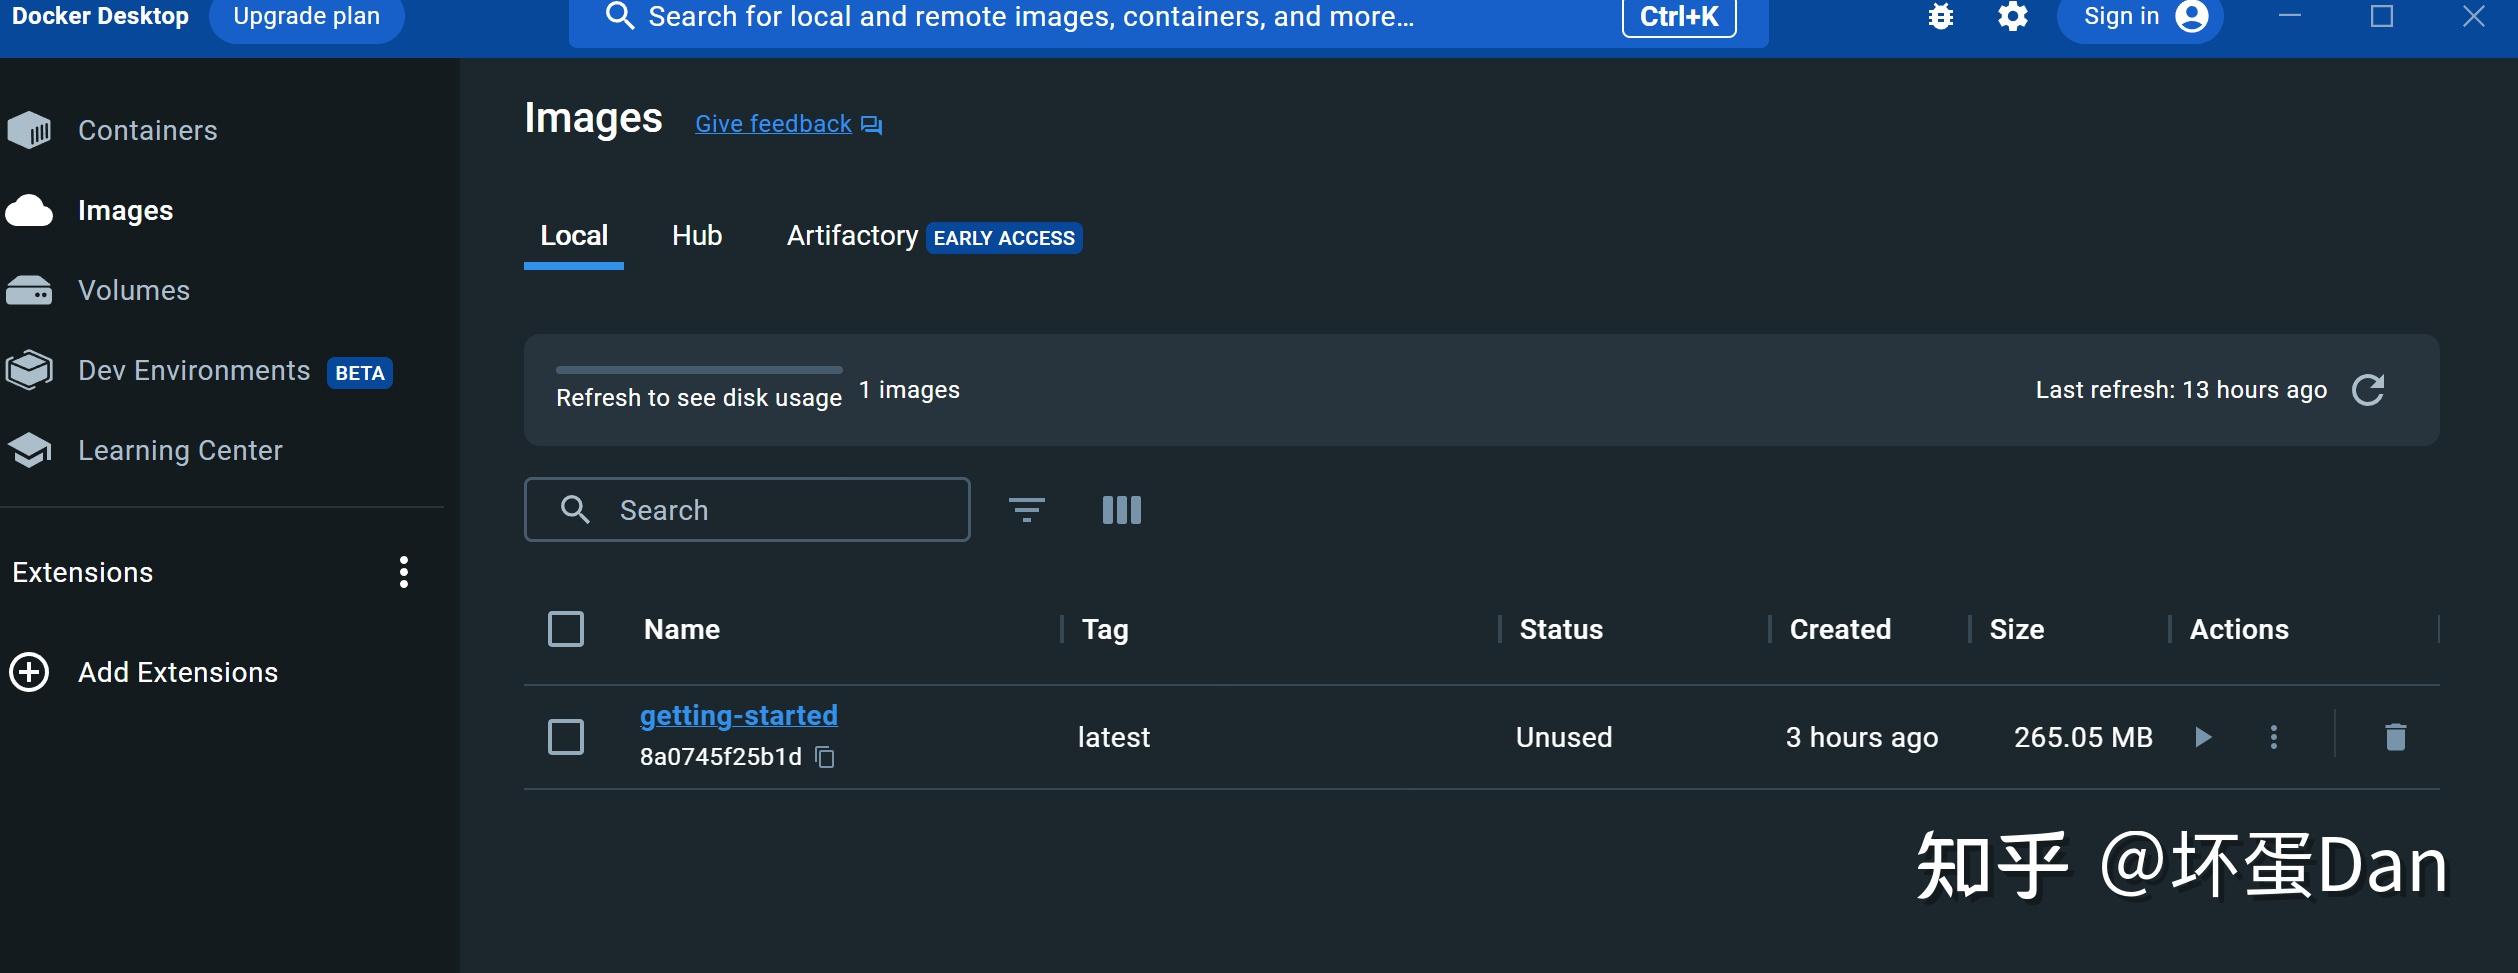
Task: Click the Volumes drive icon
Action: pos(29,290)
